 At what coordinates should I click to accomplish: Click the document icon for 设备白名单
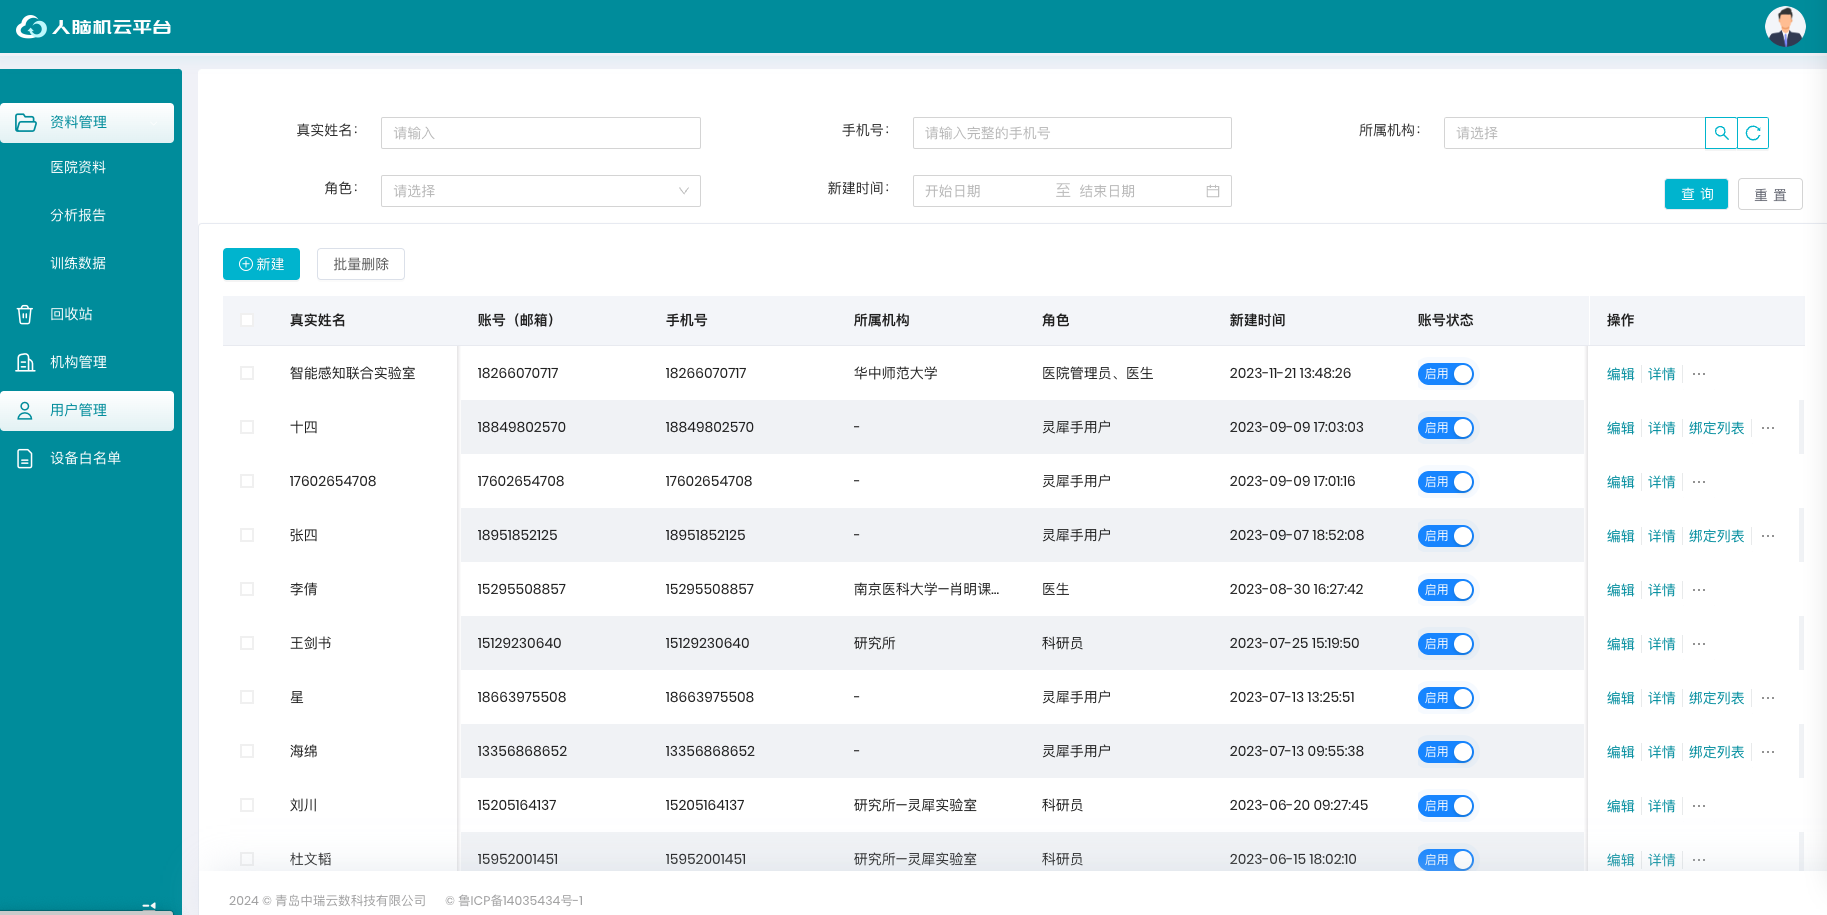click(25, 458)
